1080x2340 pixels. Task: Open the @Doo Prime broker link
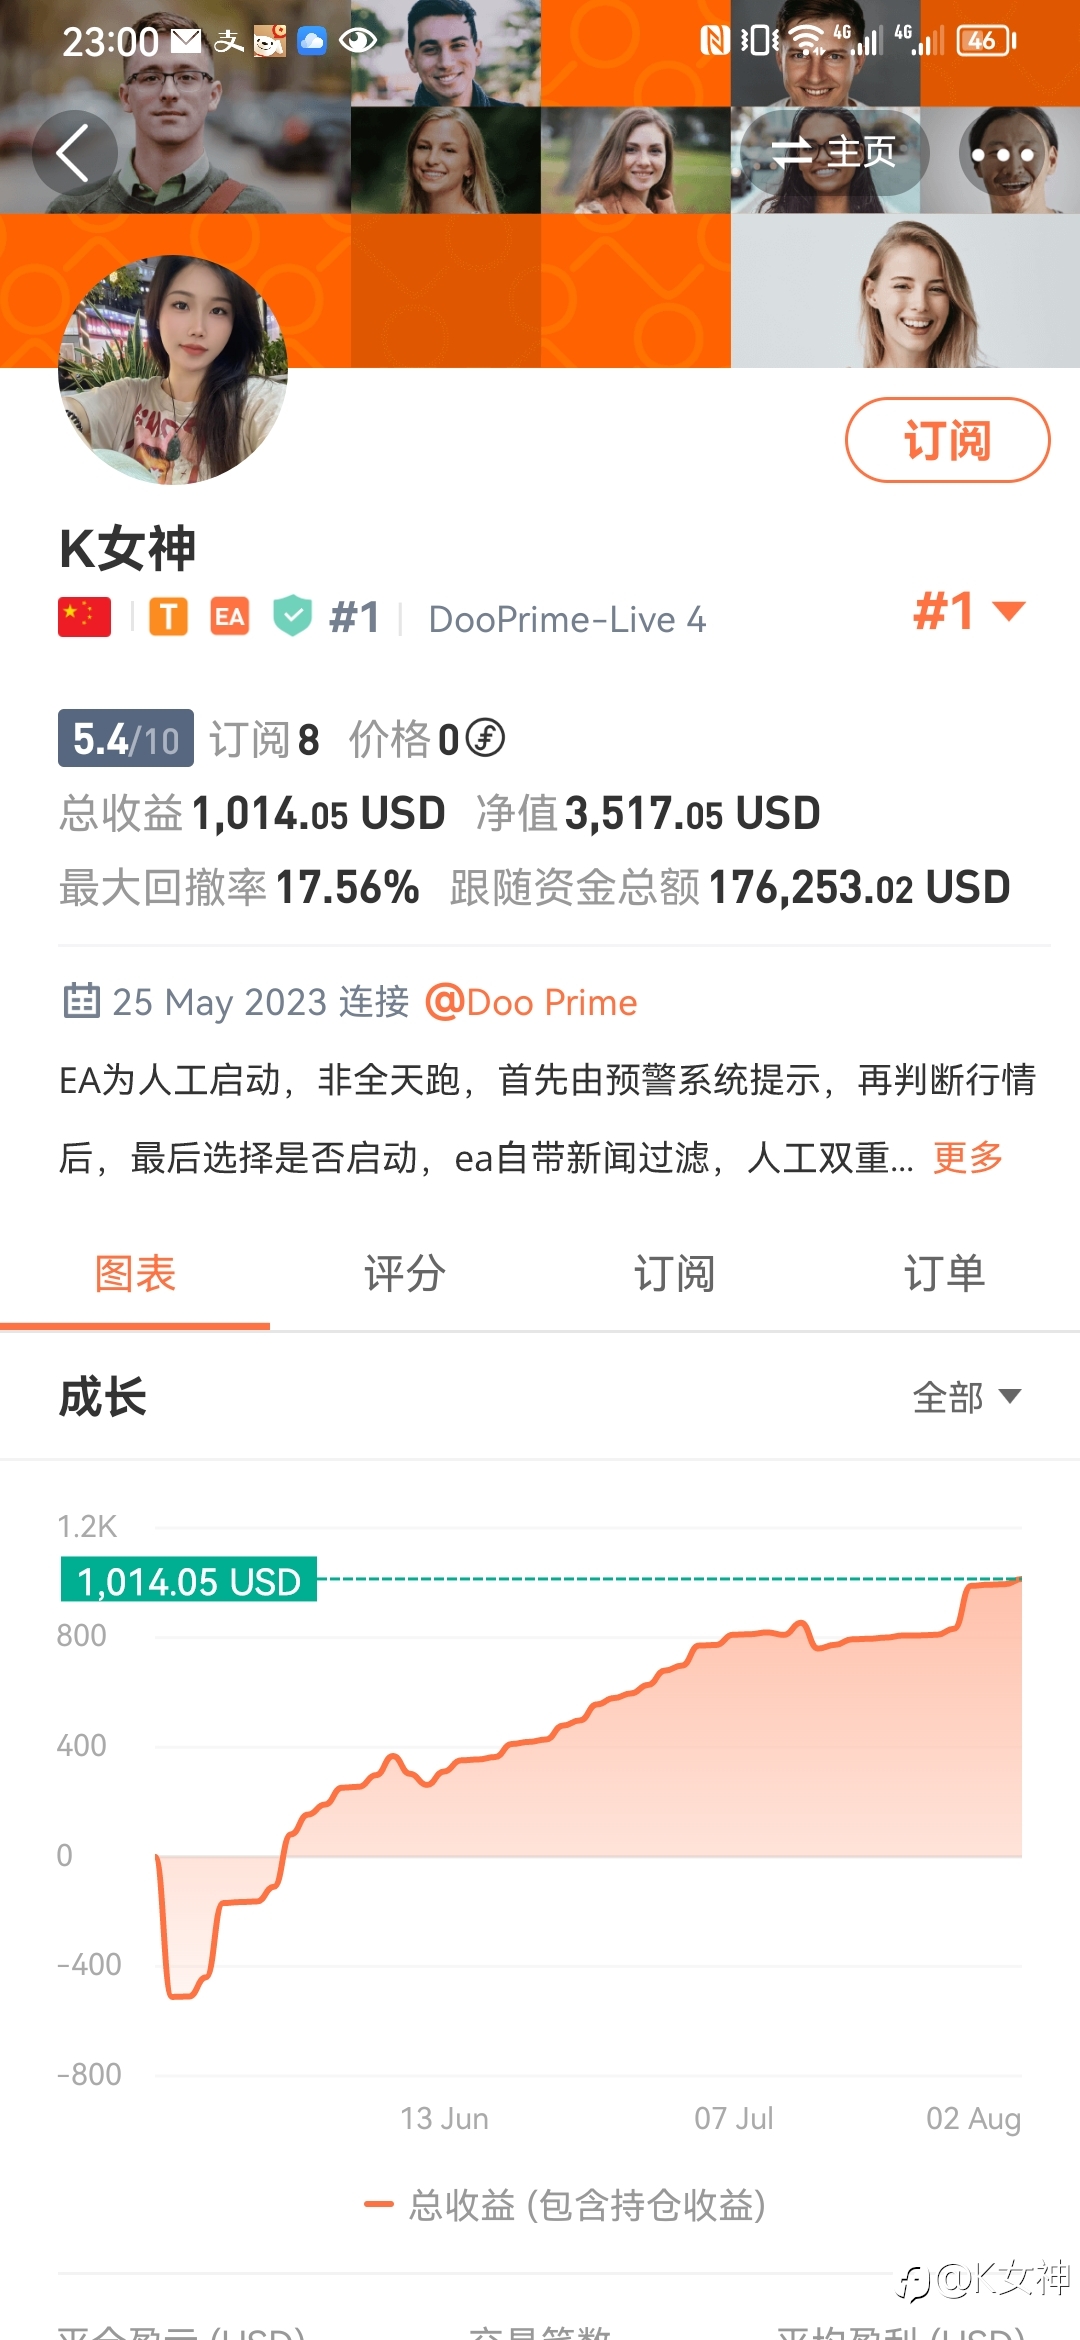[x=531, y=1001]
